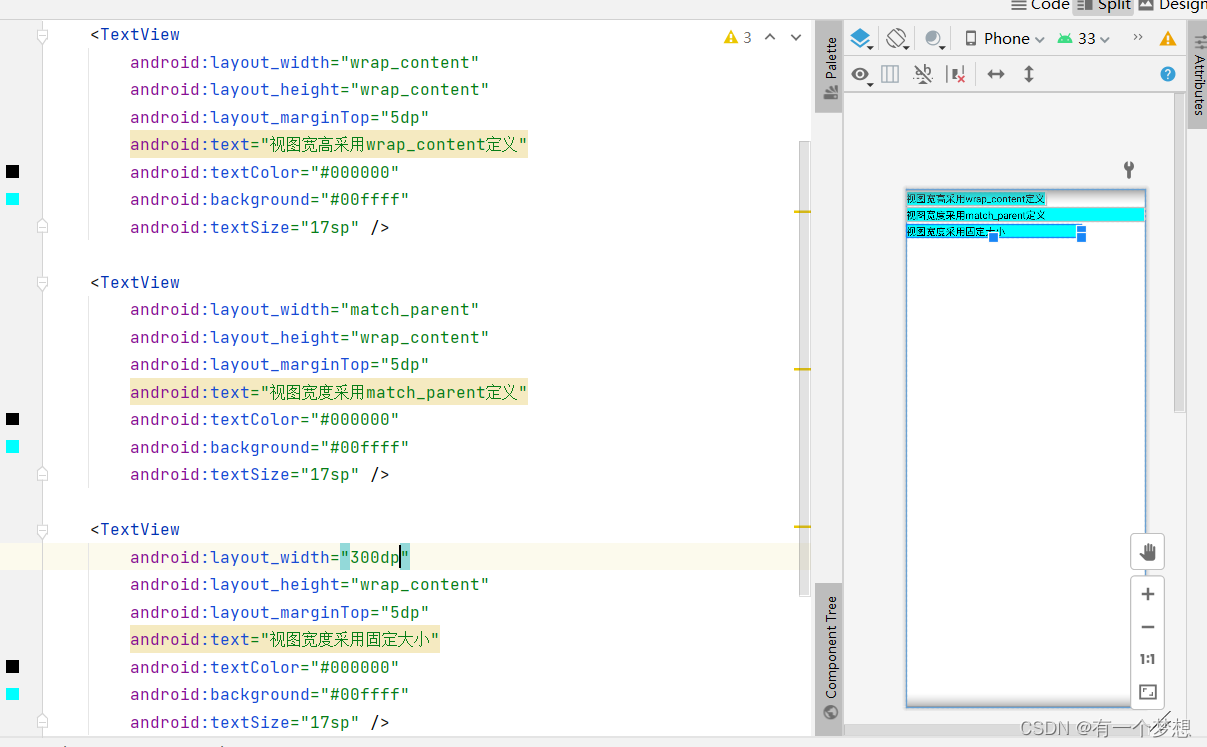Image resolution: width=1207 pixels, height=747 pixels.
Task: Open the Component Tree side panel
Action: [x=830, y=658]
